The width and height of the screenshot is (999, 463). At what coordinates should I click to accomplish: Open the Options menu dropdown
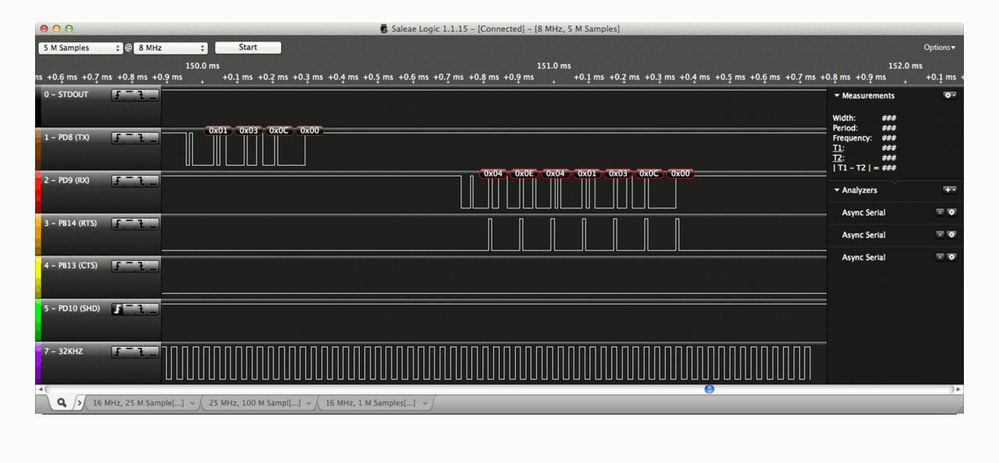tap(940, 48)
